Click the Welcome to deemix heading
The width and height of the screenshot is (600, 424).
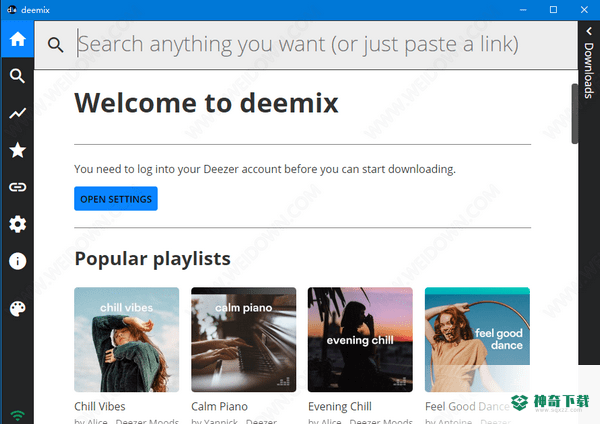207,103
